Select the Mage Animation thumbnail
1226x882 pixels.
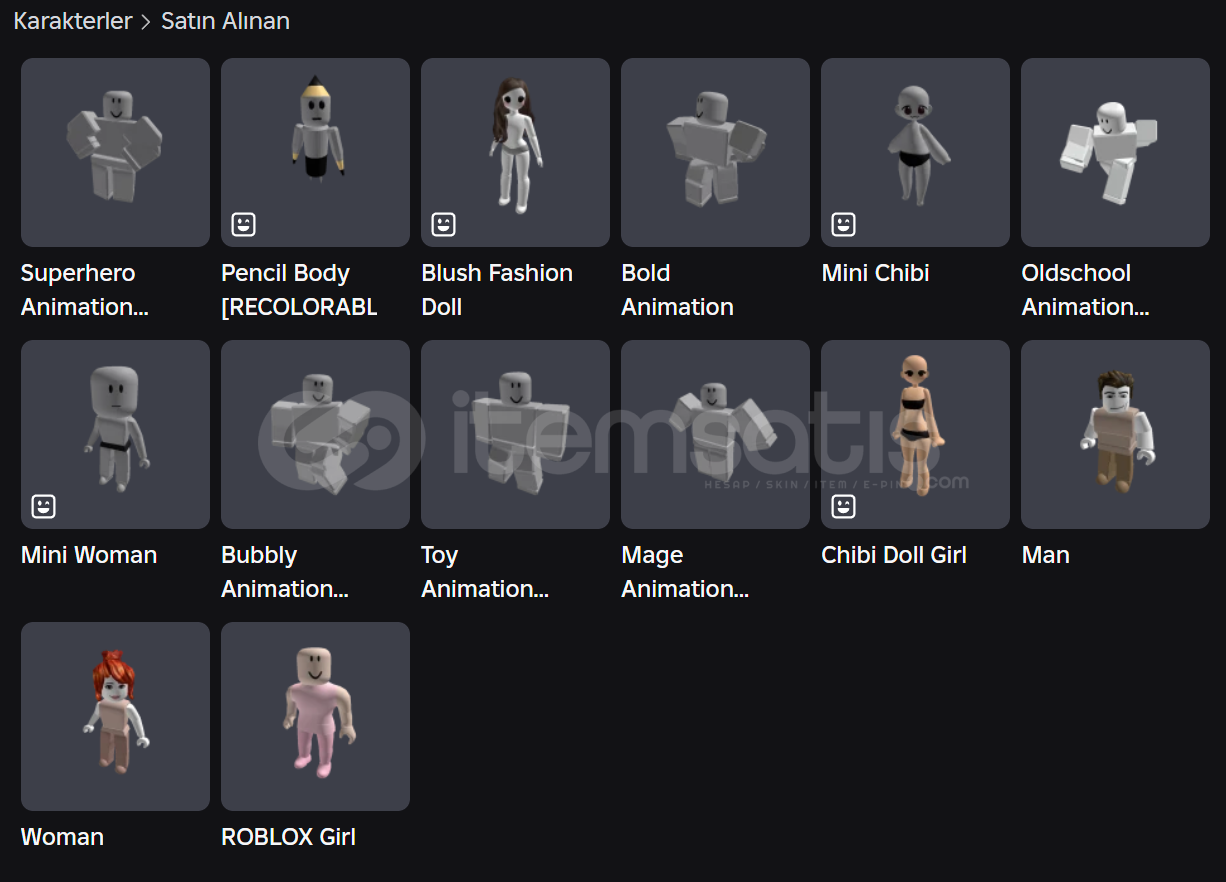715,434
